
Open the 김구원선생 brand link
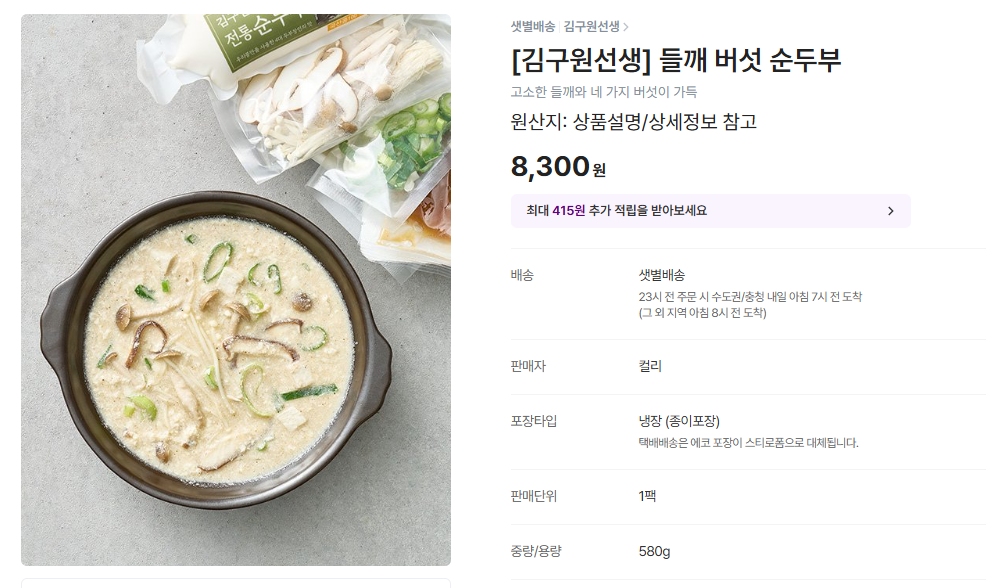(x=591, y=27)
